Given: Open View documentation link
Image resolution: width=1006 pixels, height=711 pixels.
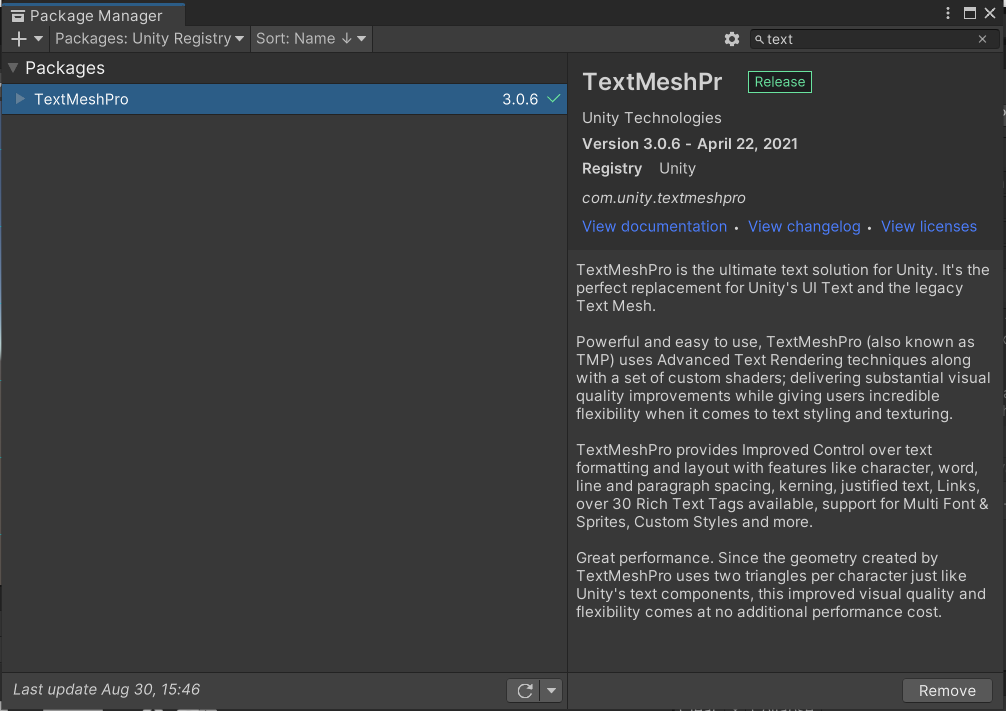Looking at the screenshot, I should tap(654, 227).
